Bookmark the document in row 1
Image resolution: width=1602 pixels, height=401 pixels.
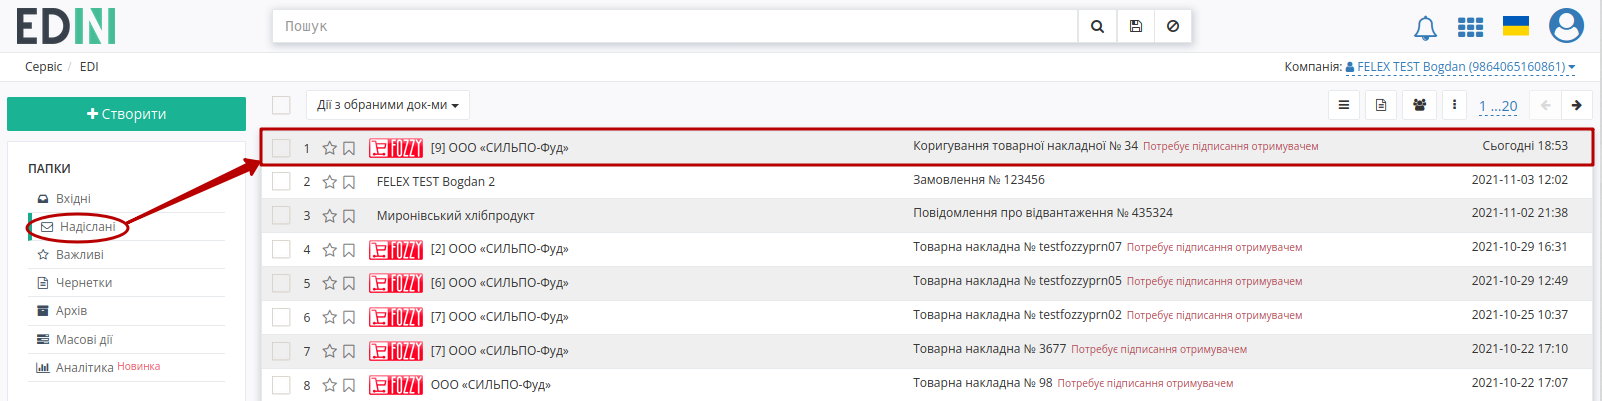[349, 148]
